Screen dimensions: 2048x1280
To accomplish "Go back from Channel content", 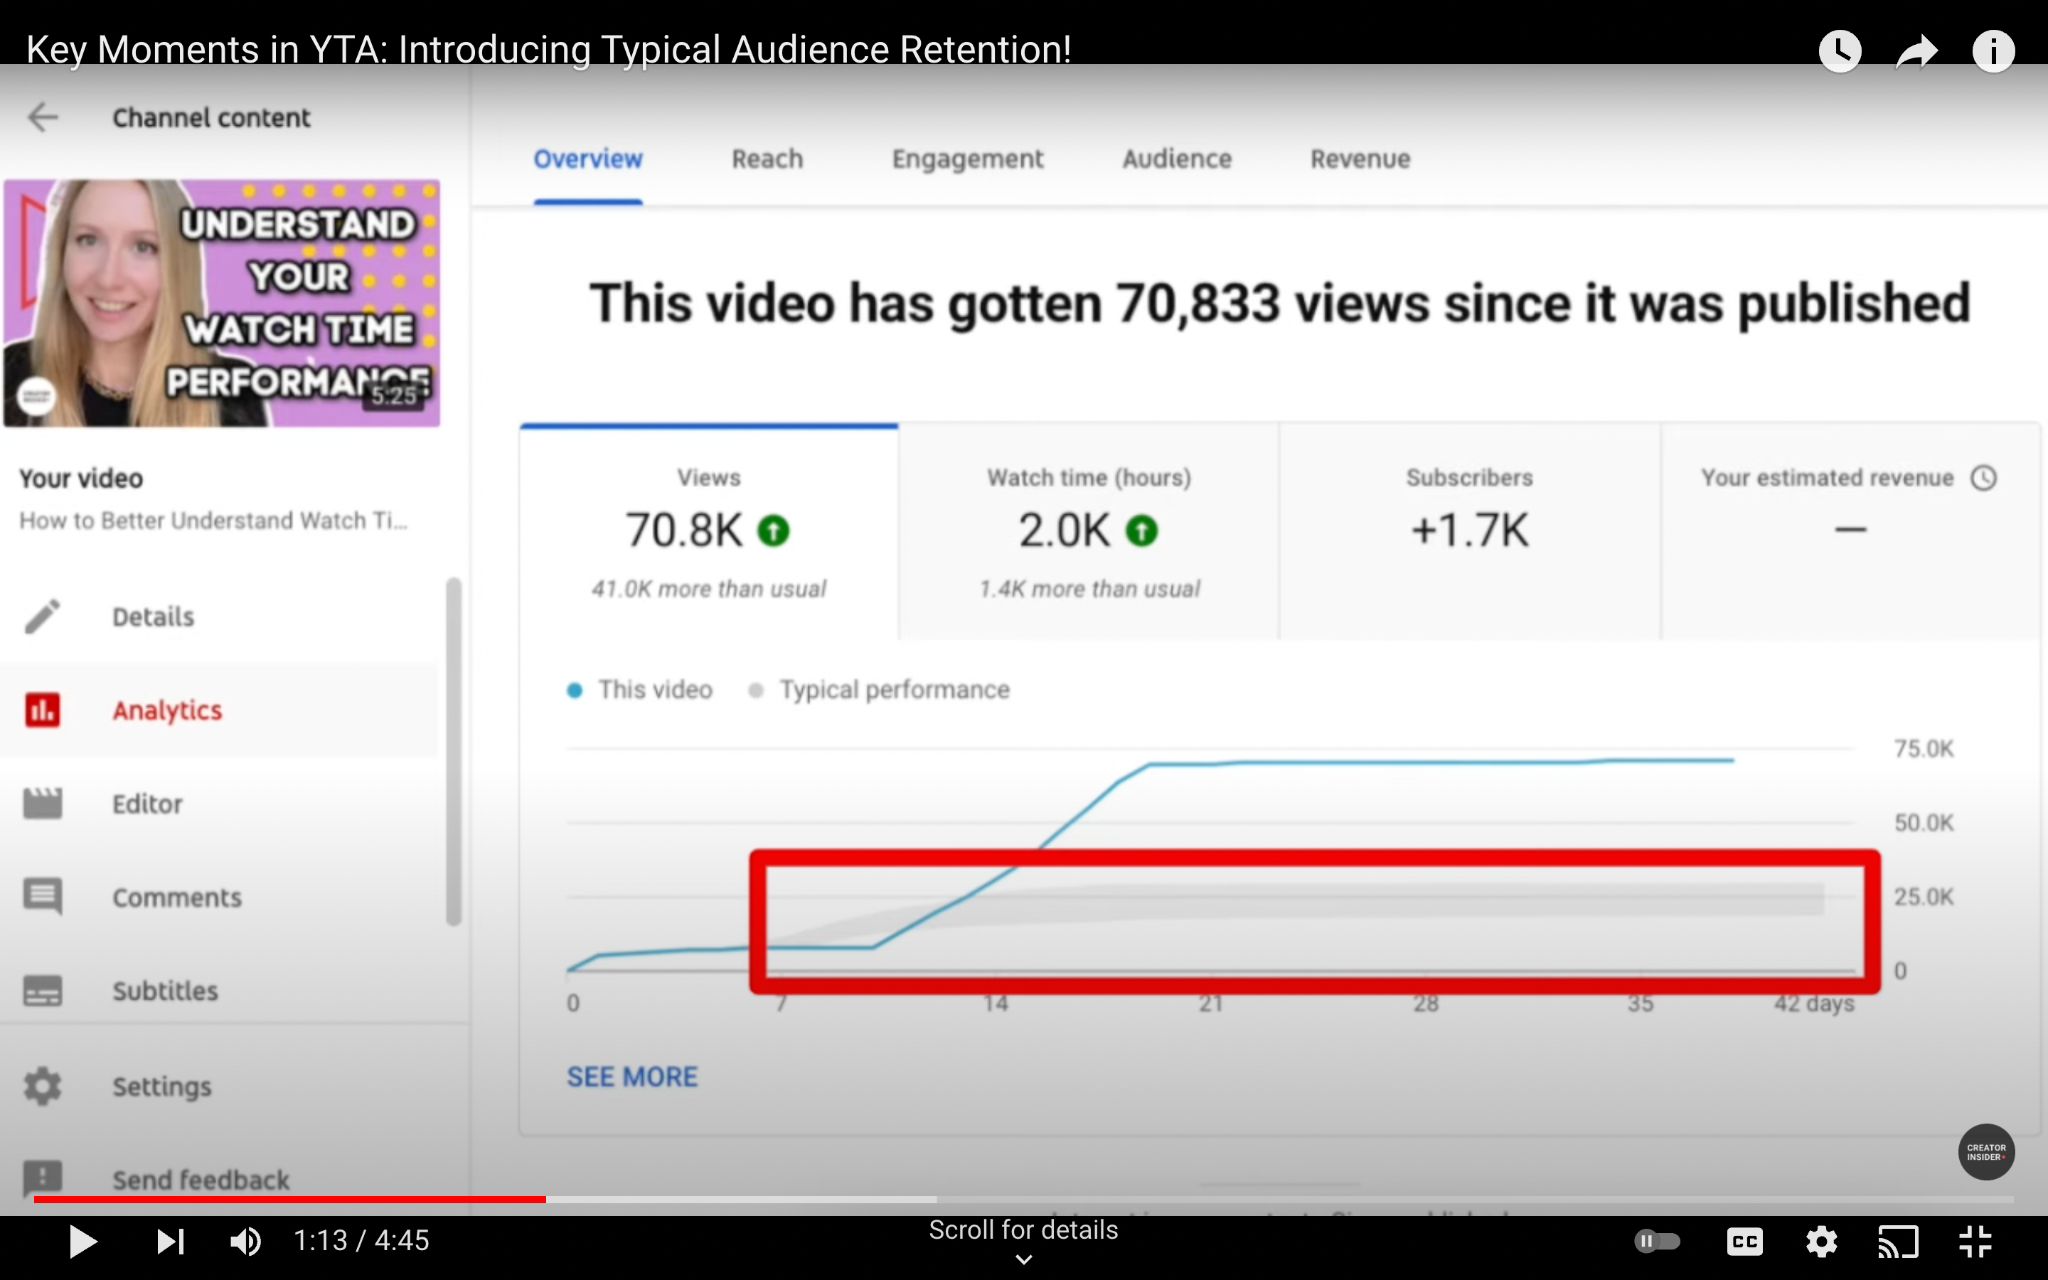I will tap(43, 117).
